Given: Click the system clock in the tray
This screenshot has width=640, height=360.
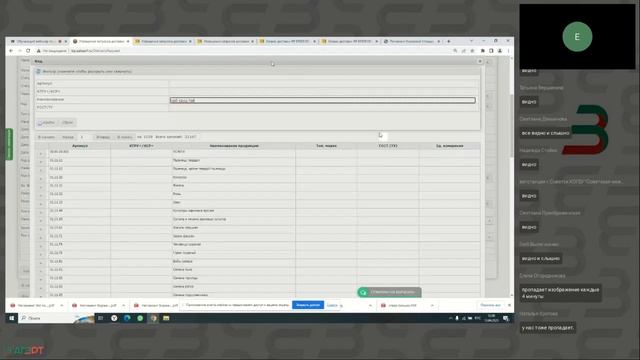Looking at the screenshot, I should click(491, 318).
